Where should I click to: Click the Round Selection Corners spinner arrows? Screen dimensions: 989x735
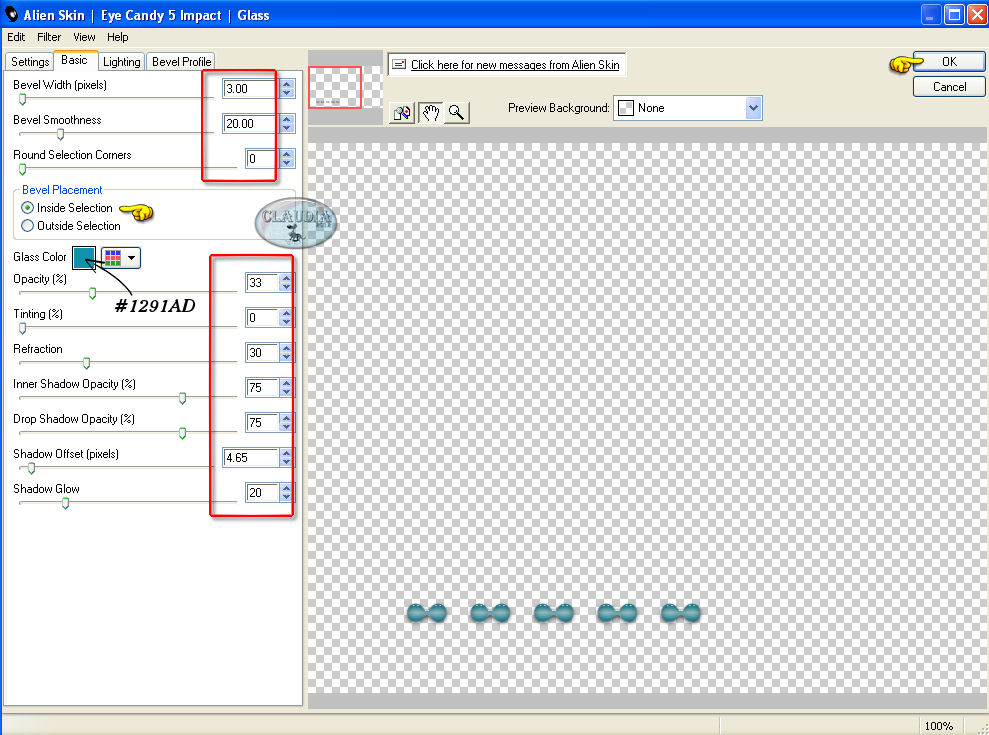(x=287, y=159)
